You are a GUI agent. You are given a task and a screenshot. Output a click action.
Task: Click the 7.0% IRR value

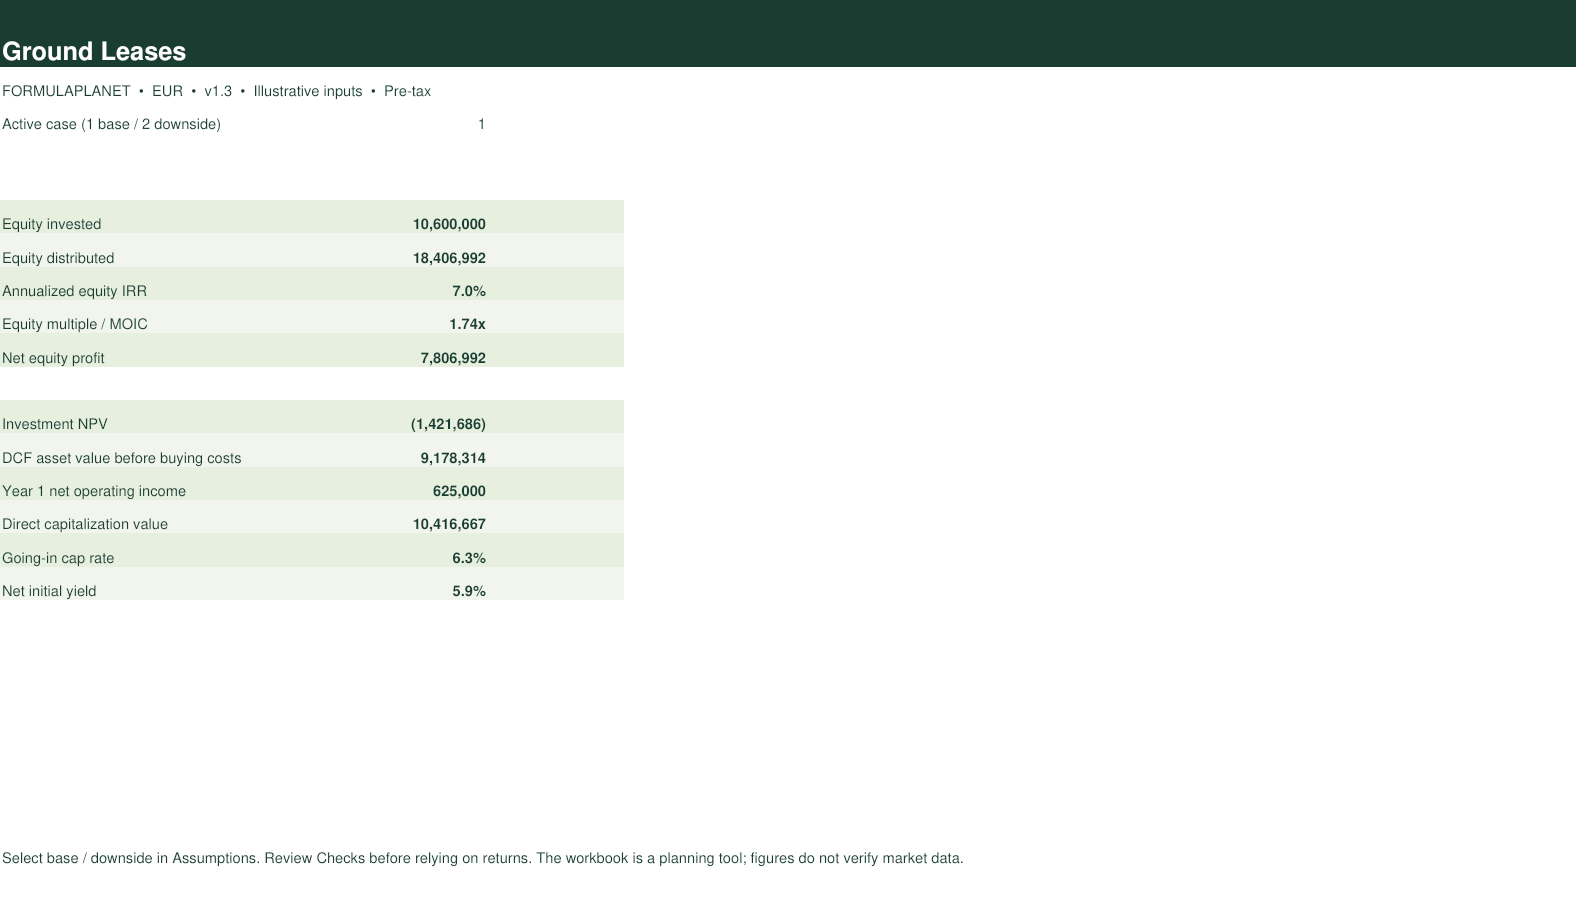[469, 291]
